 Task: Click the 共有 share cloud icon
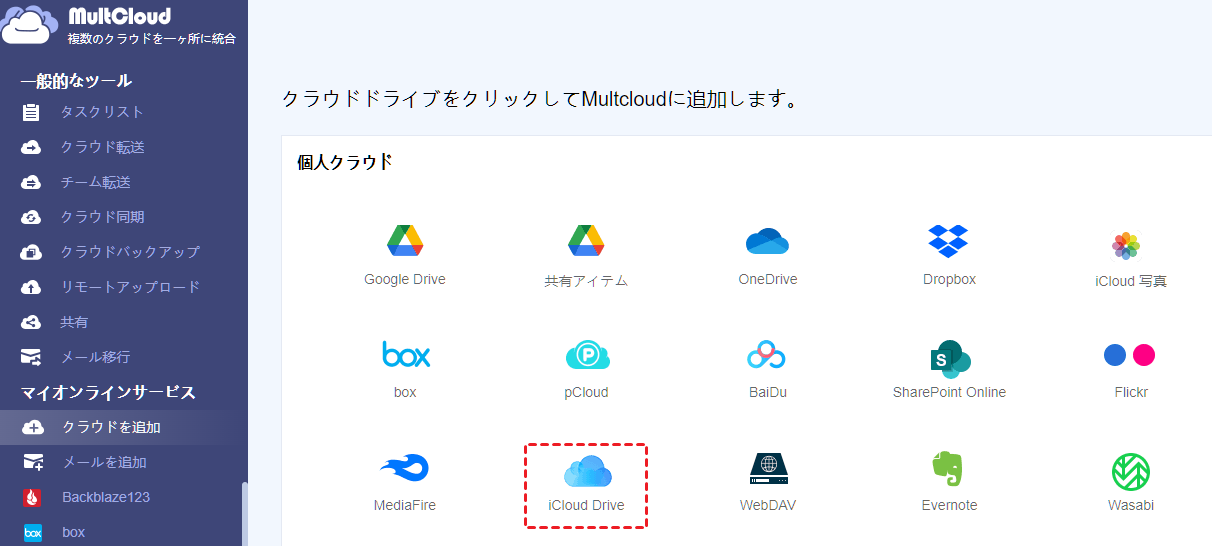[x=32, y=322]
